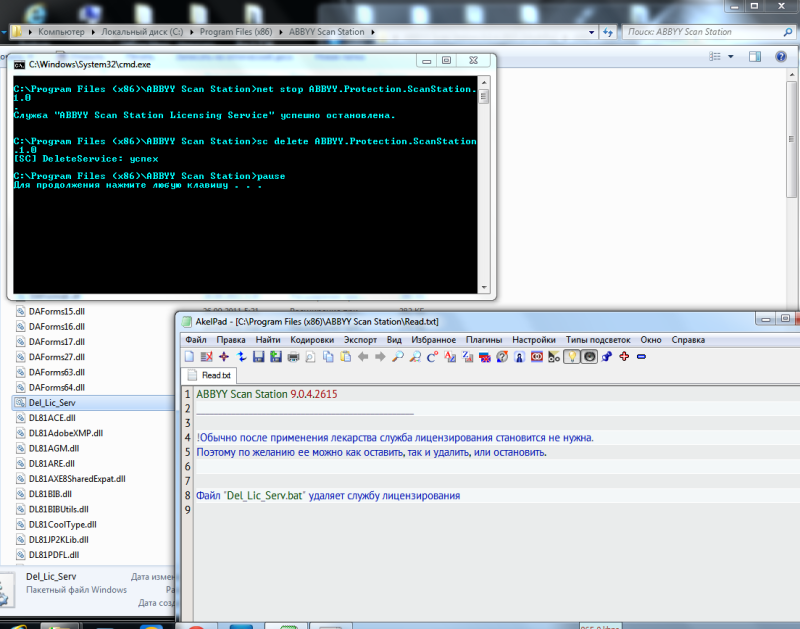Screen dimensions: 800x629
Task: Click the scissors cutting icon in AkelPad
Action: pyautogui.click(x=554, y=357)
